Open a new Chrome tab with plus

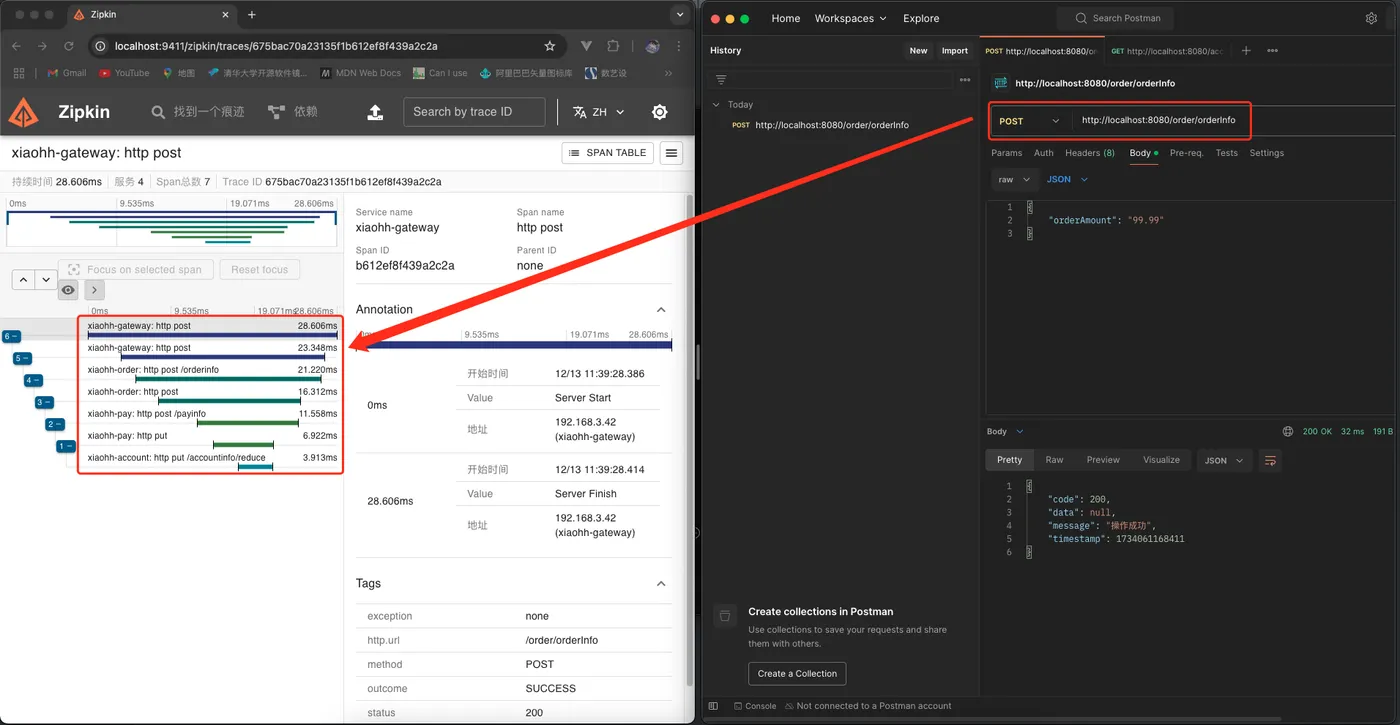pyautogui.click(x=252, y=15)
